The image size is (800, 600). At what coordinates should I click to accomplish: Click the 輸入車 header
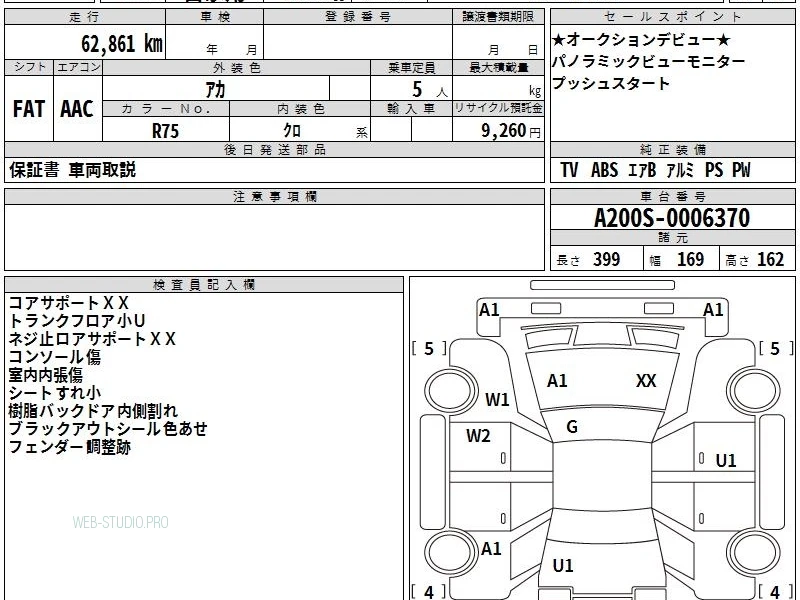[x=411, y=109]
